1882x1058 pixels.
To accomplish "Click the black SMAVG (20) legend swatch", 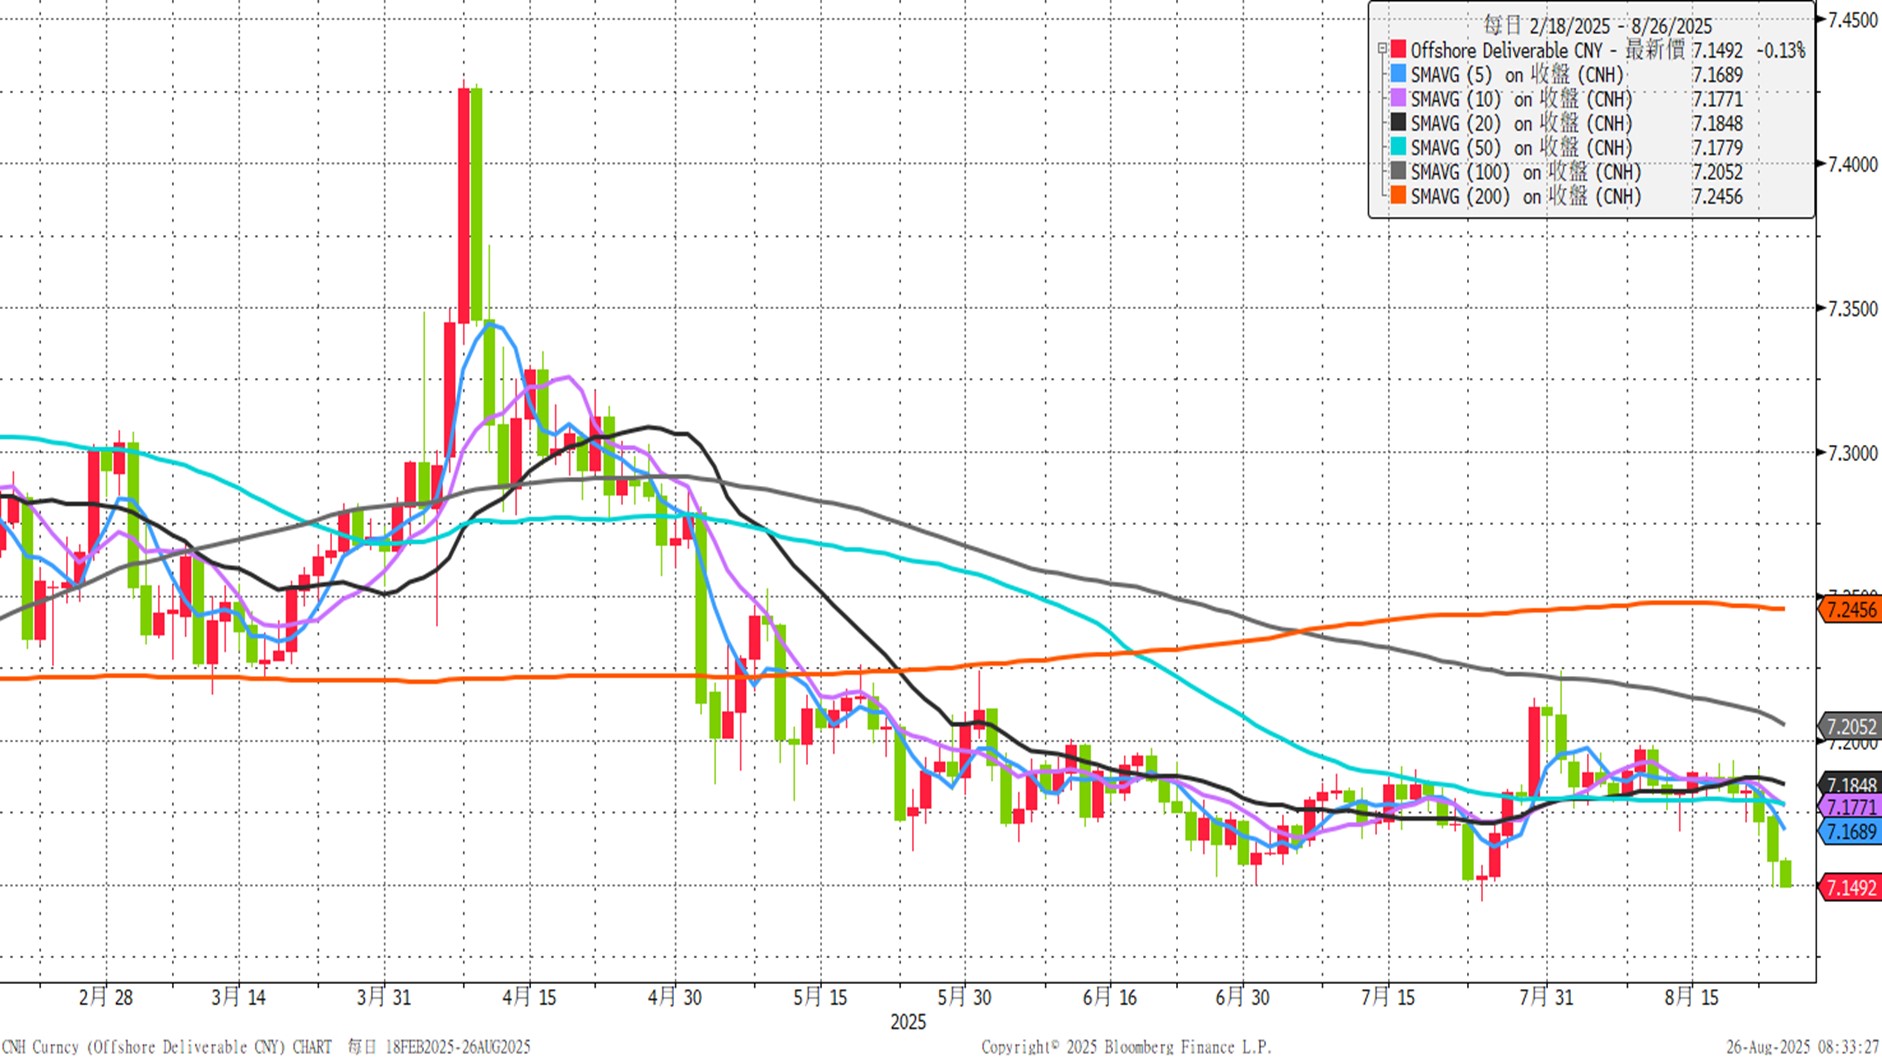I will point(1398,123).
